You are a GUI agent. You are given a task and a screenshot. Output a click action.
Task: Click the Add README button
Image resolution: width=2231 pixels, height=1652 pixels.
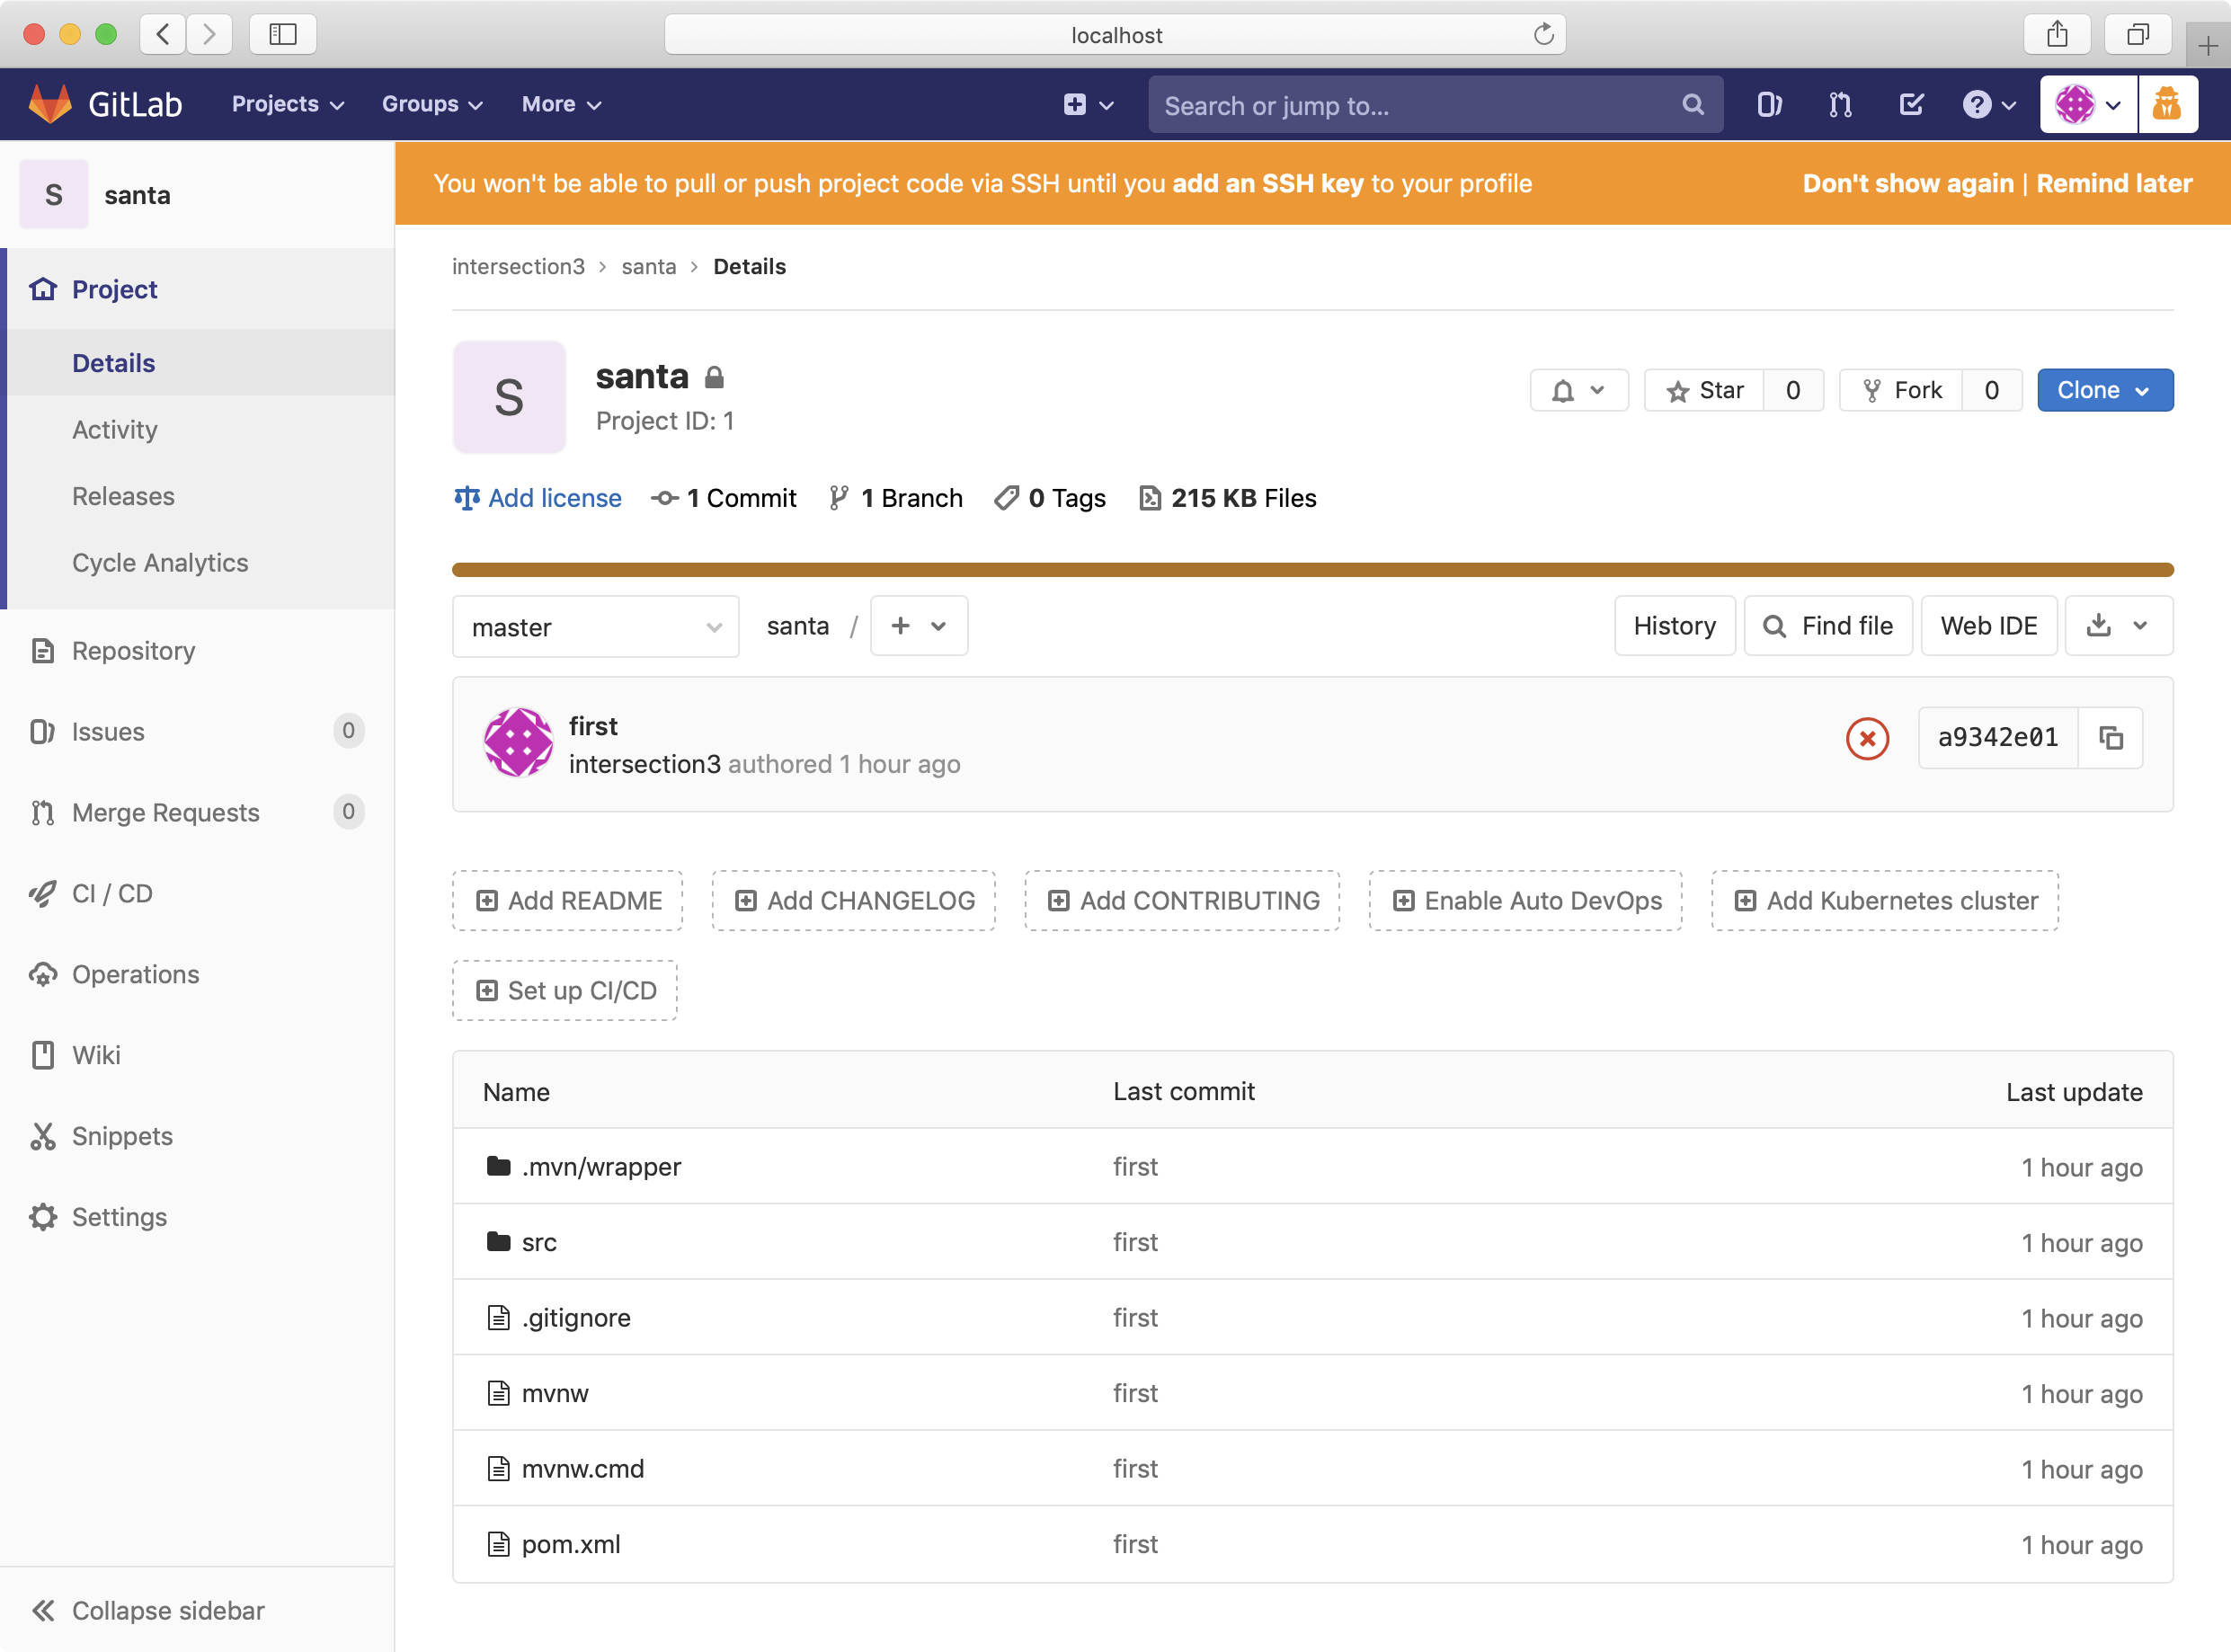pos(567,901)
